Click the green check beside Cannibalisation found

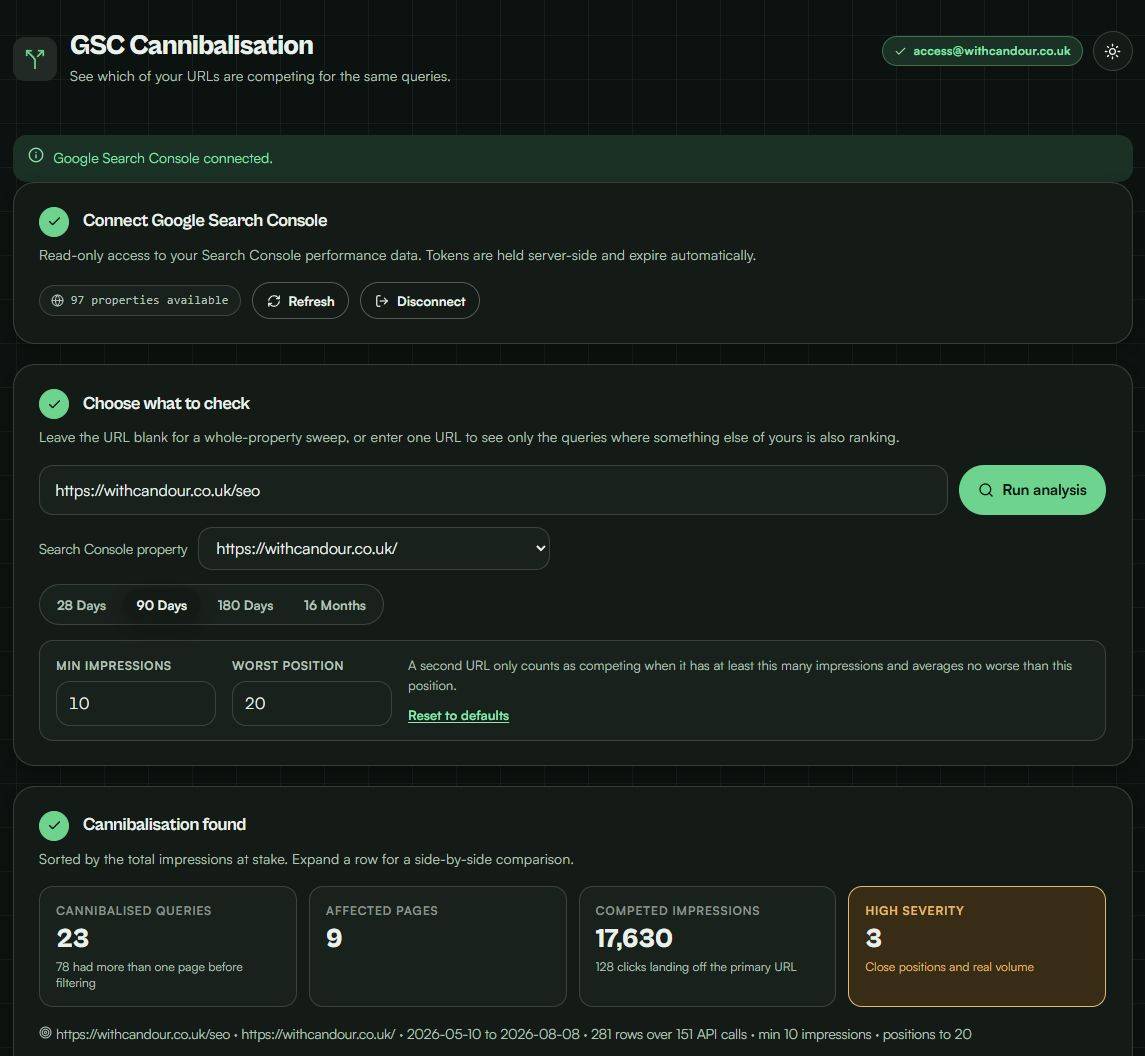pyautogui.click(x=54, y=826)
